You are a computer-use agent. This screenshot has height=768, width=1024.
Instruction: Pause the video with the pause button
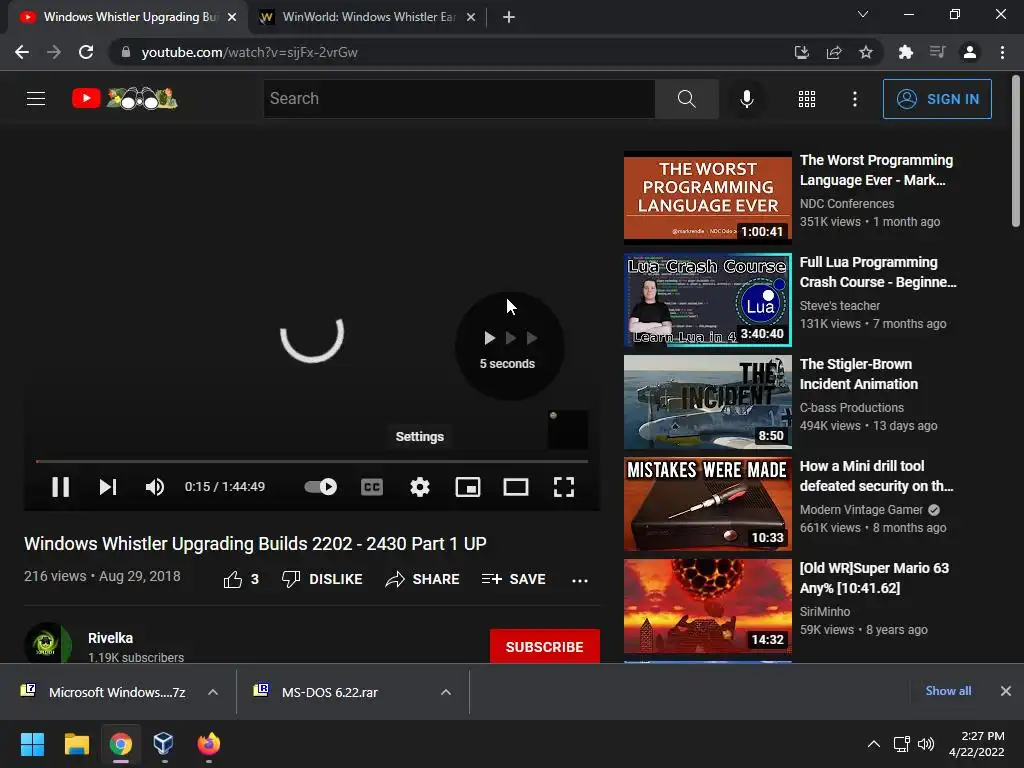coord(60,487)
